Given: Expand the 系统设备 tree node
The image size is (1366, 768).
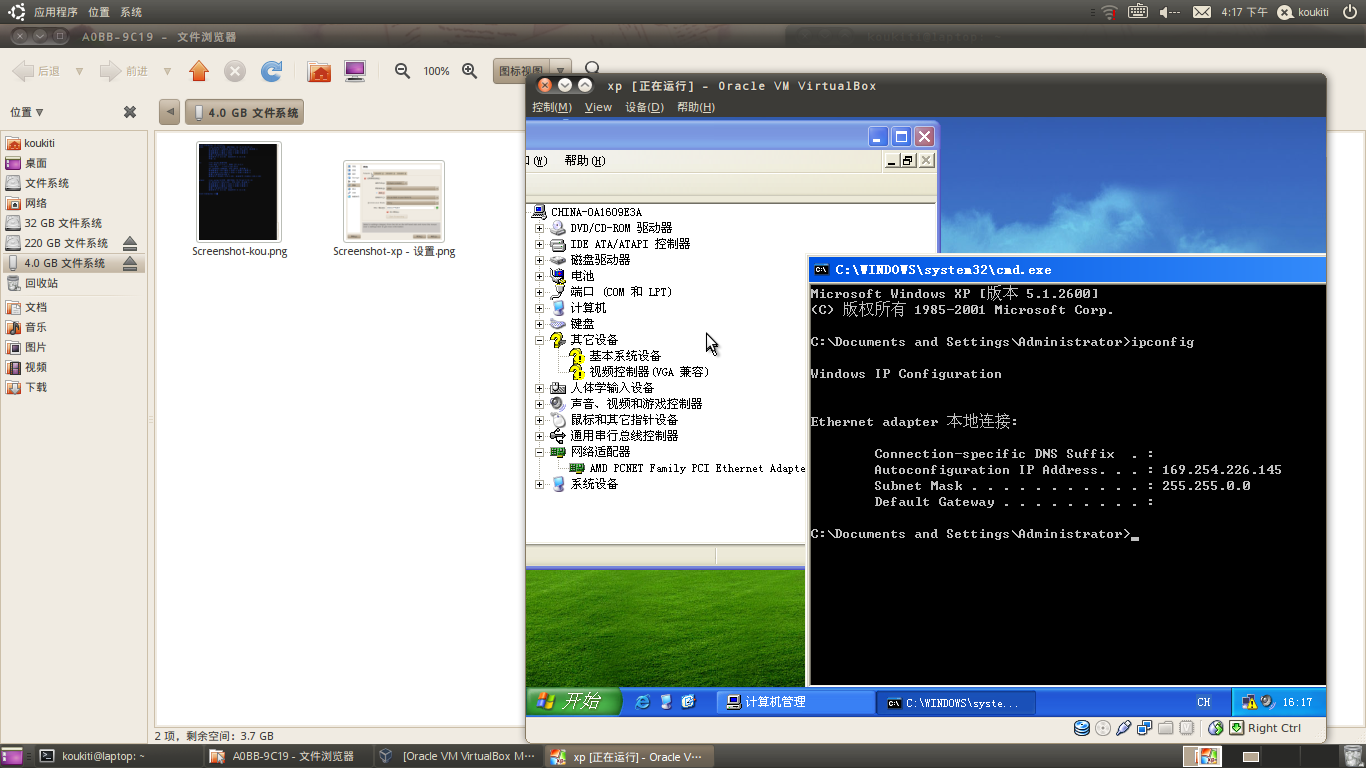Looking at the screenshot, I should click(x=540, y=484).
